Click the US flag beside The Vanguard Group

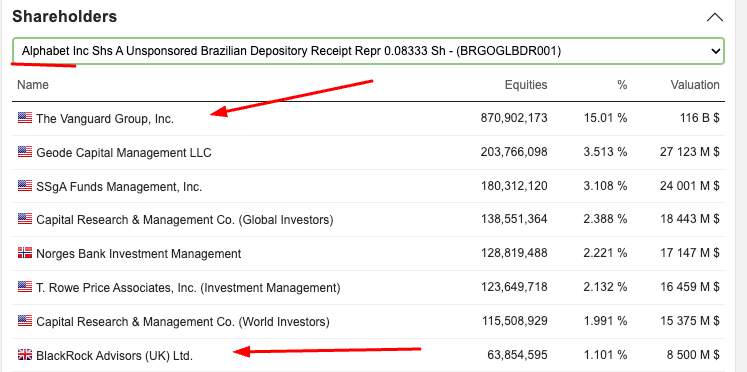(25, 118)
